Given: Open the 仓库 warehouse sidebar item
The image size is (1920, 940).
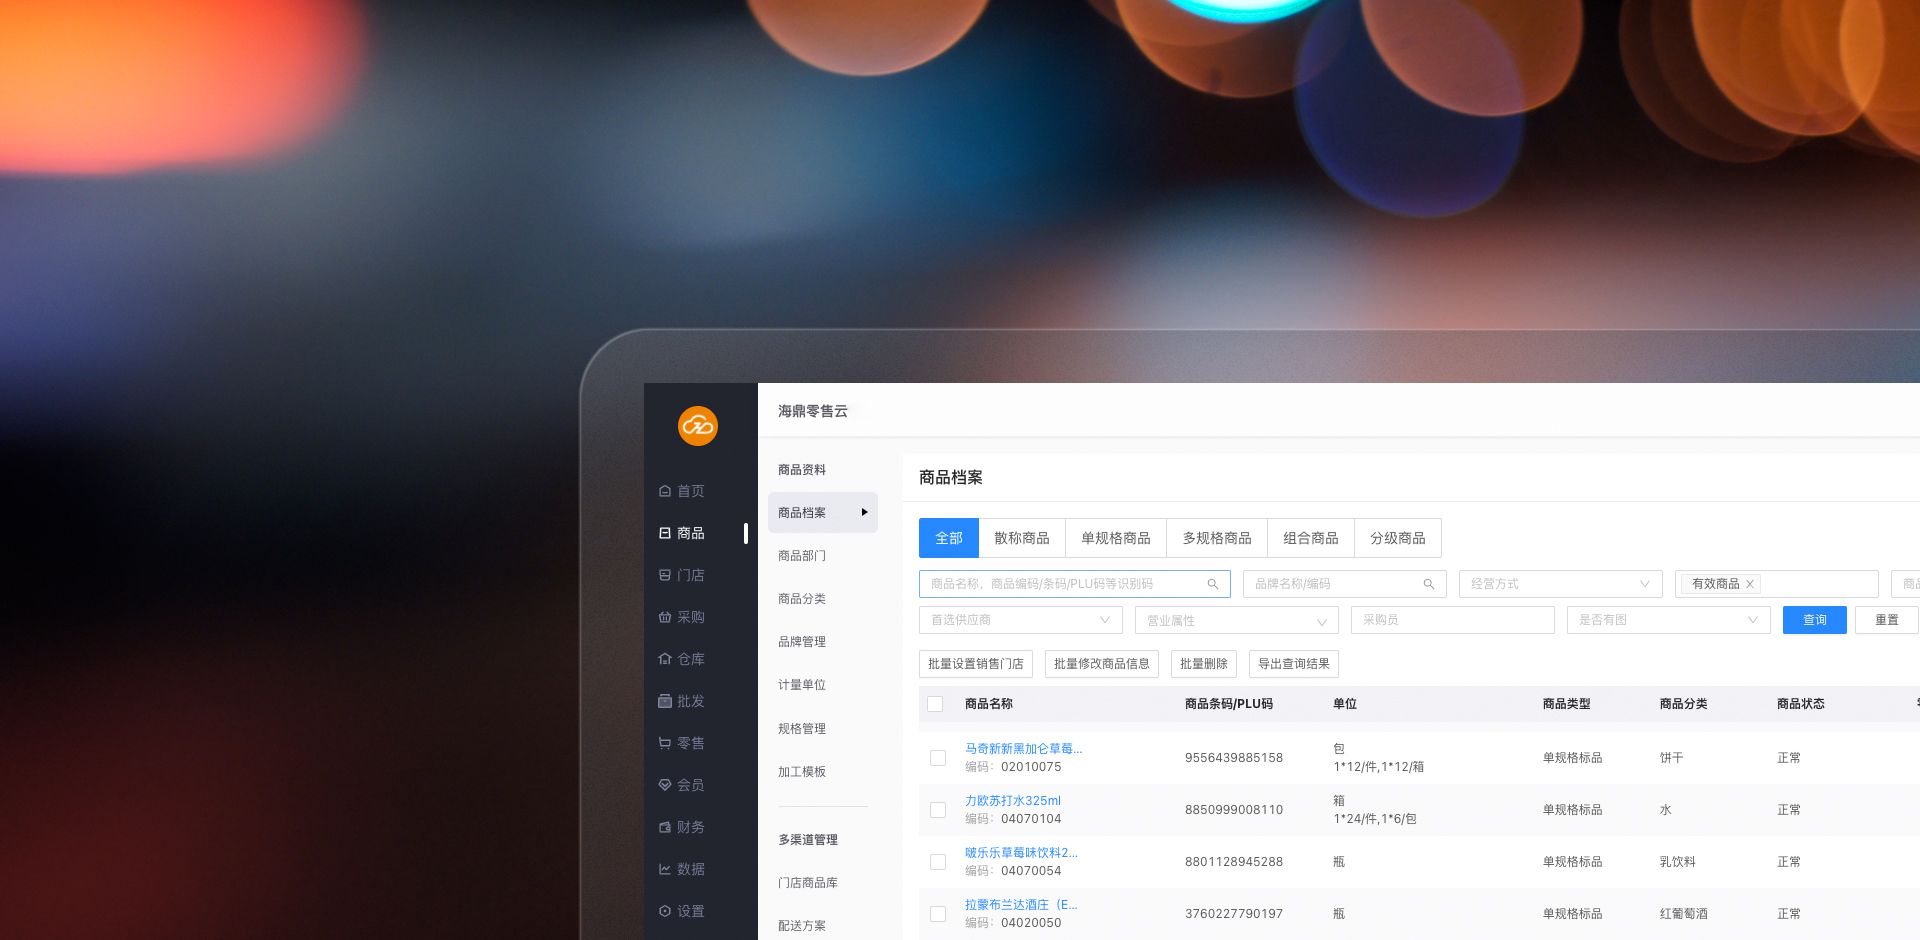Looking at the screenshot, I should point(682,659).
